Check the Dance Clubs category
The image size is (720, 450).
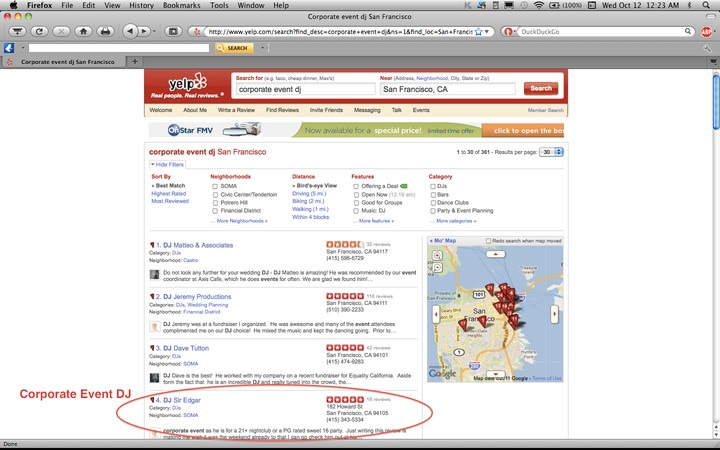pyautogui.click(x=433, y=202)
